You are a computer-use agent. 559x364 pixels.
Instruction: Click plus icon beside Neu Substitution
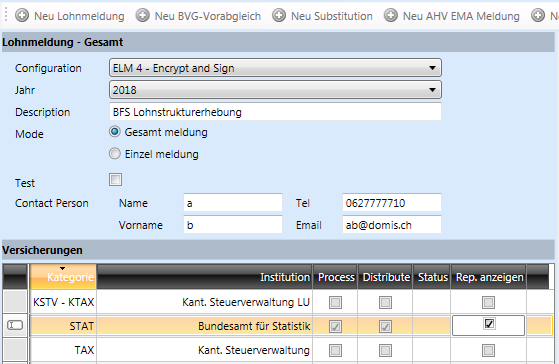click(279, 16)
